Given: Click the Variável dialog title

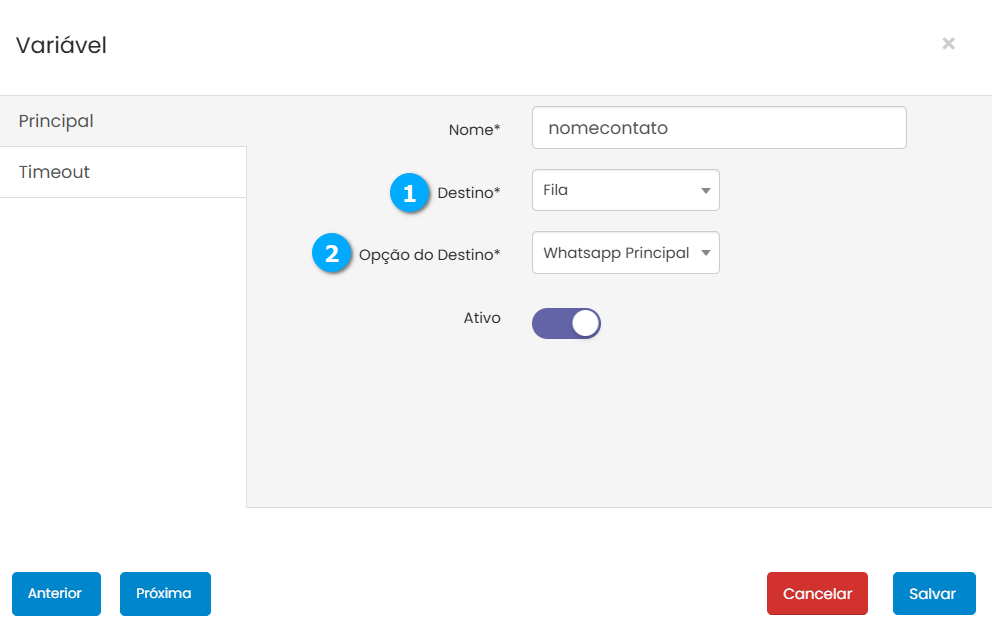Looking at the screenshot, I should (61, 45).
